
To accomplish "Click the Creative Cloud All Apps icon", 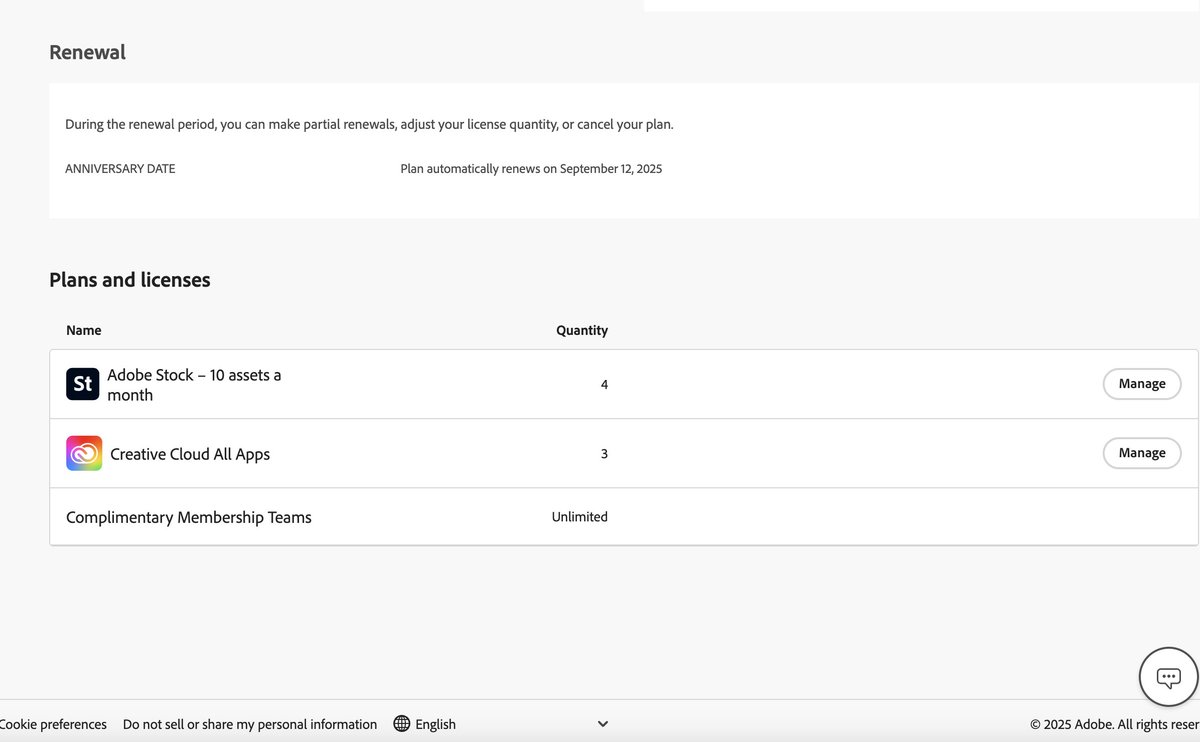I will coord(84,453).
